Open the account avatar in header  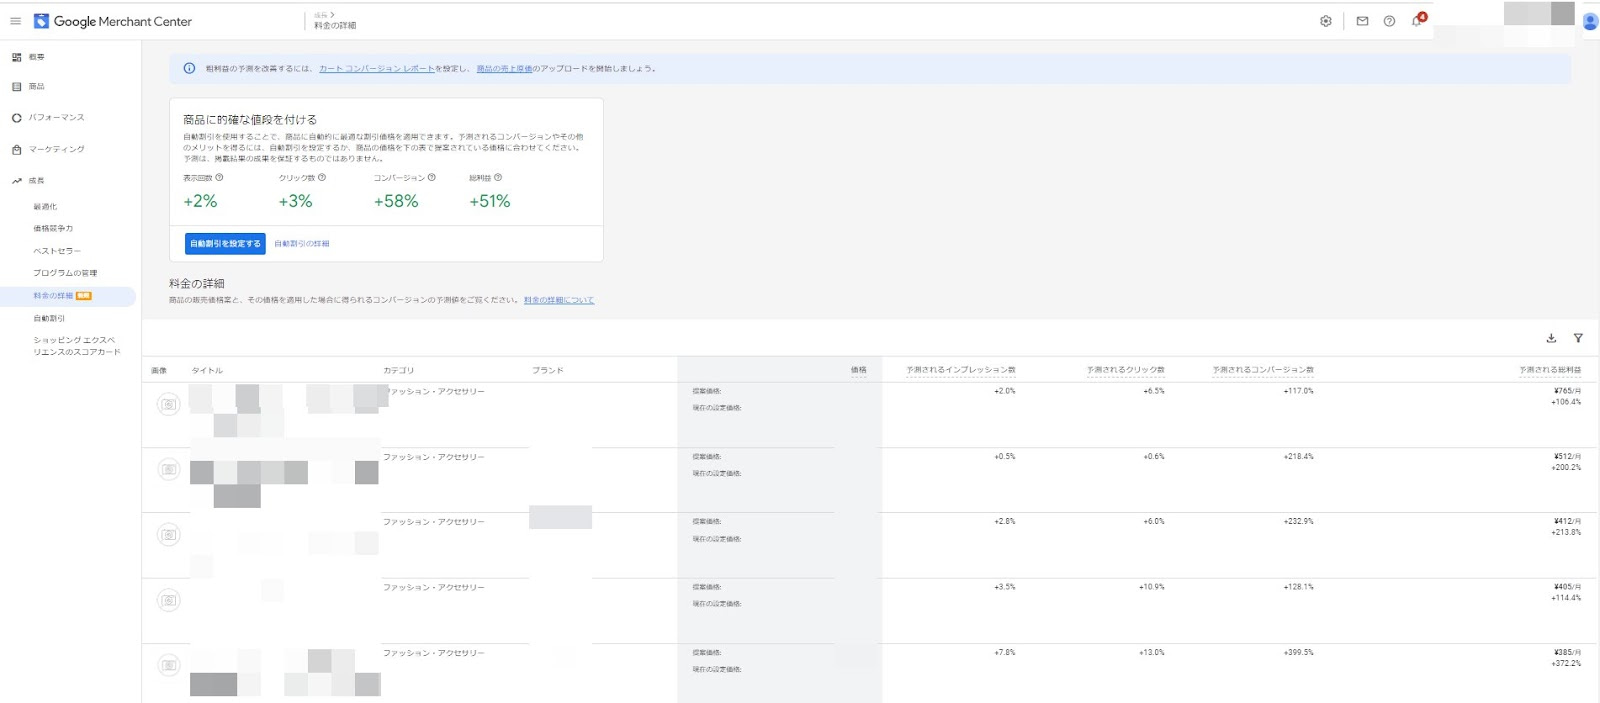click(x=1590, y=21)
